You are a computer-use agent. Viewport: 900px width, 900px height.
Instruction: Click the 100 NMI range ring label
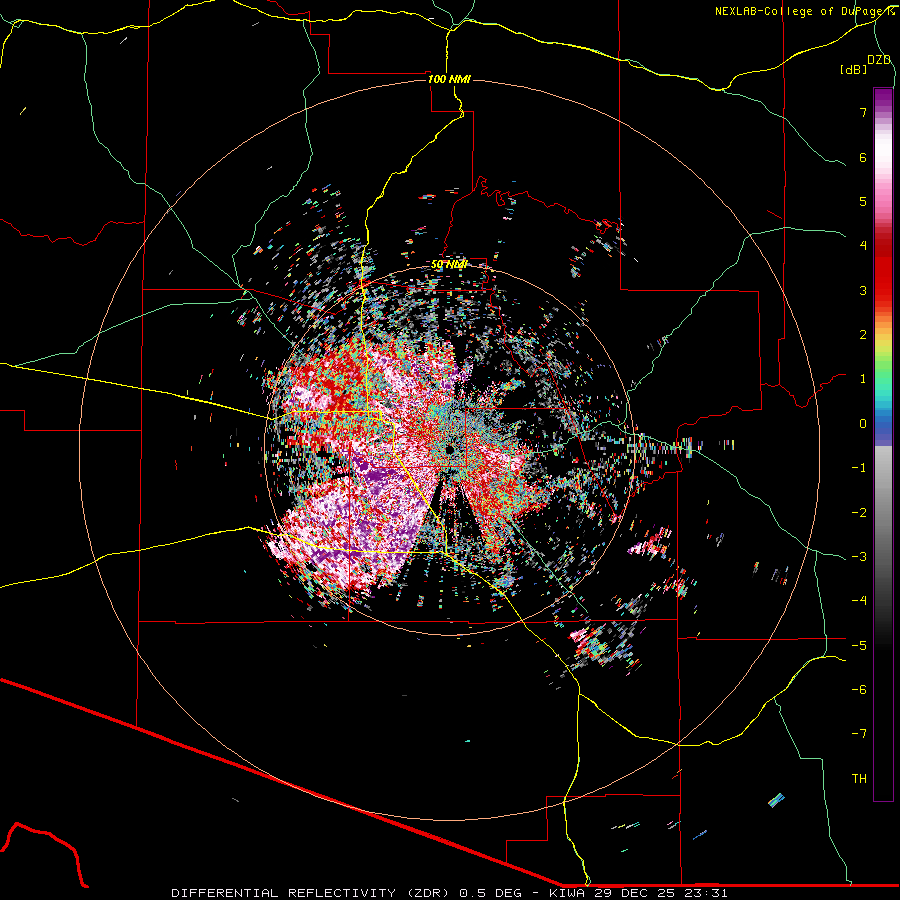click(449, 79)
